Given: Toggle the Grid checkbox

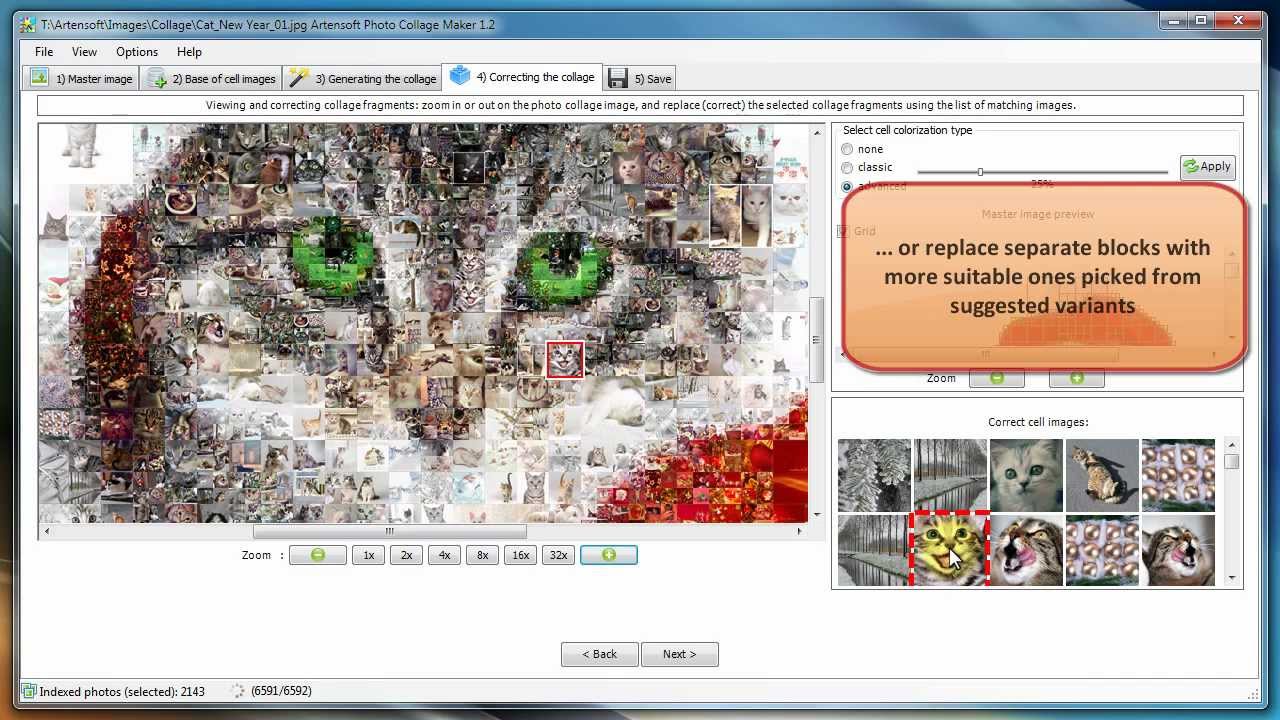Looking at the screenshot, I should (x=843, y=231).
